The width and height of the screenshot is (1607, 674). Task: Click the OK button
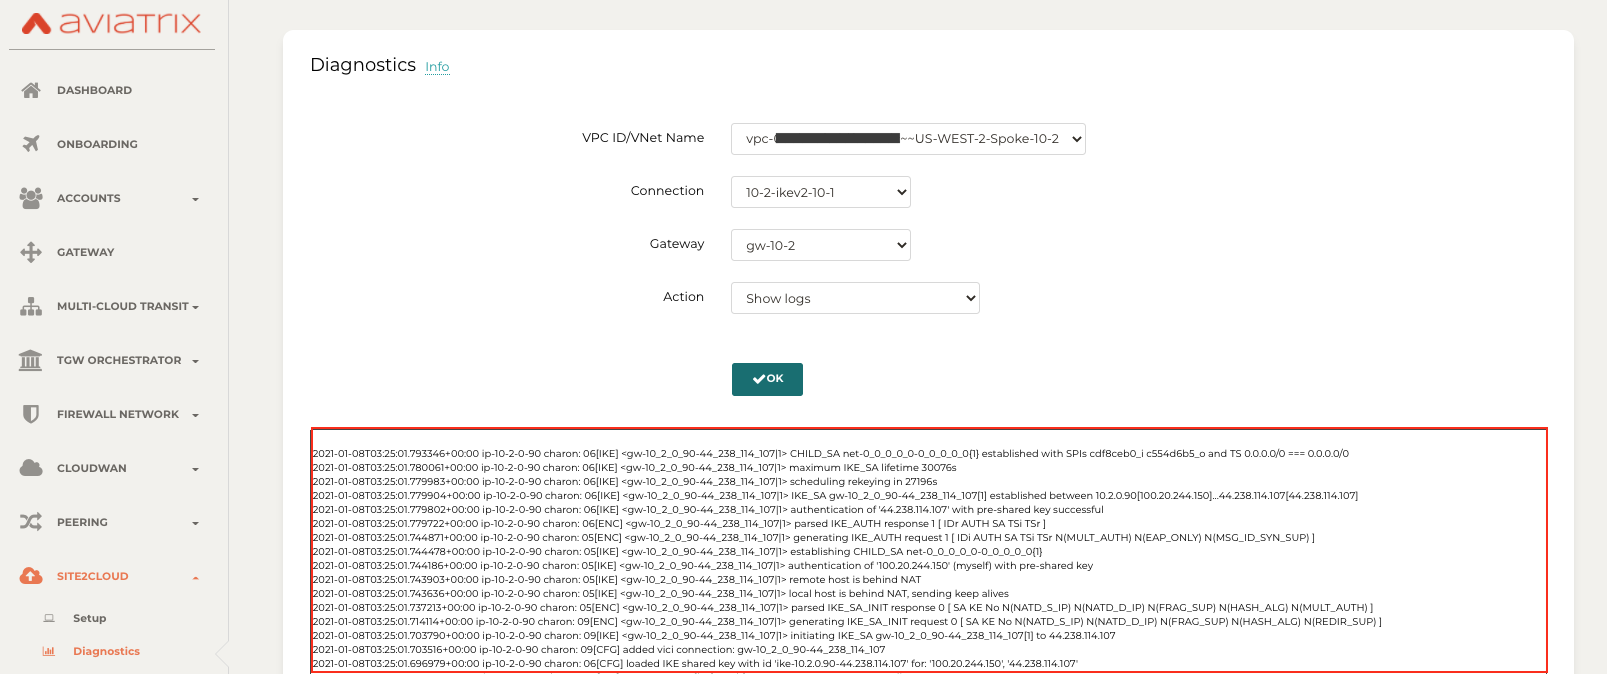pyautogui.click(x=767, y=379)
